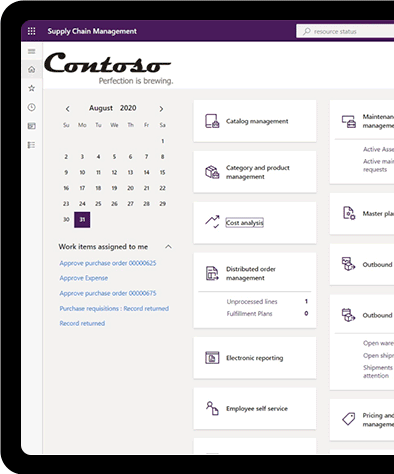Go to previous month in calendar
This screenshot has width=394, height=474.
pyautogui.click(x=68, y=109)
